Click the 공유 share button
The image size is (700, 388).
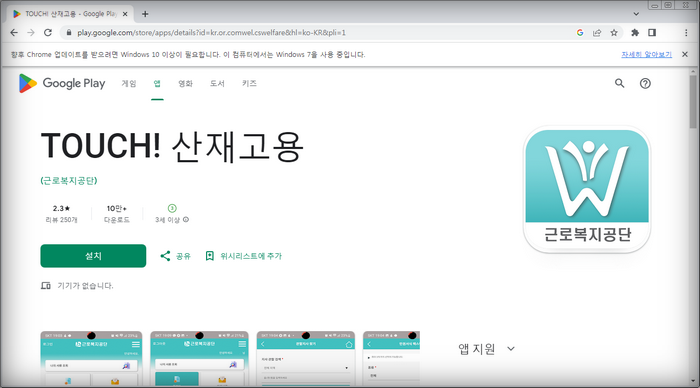click(175, 256)
